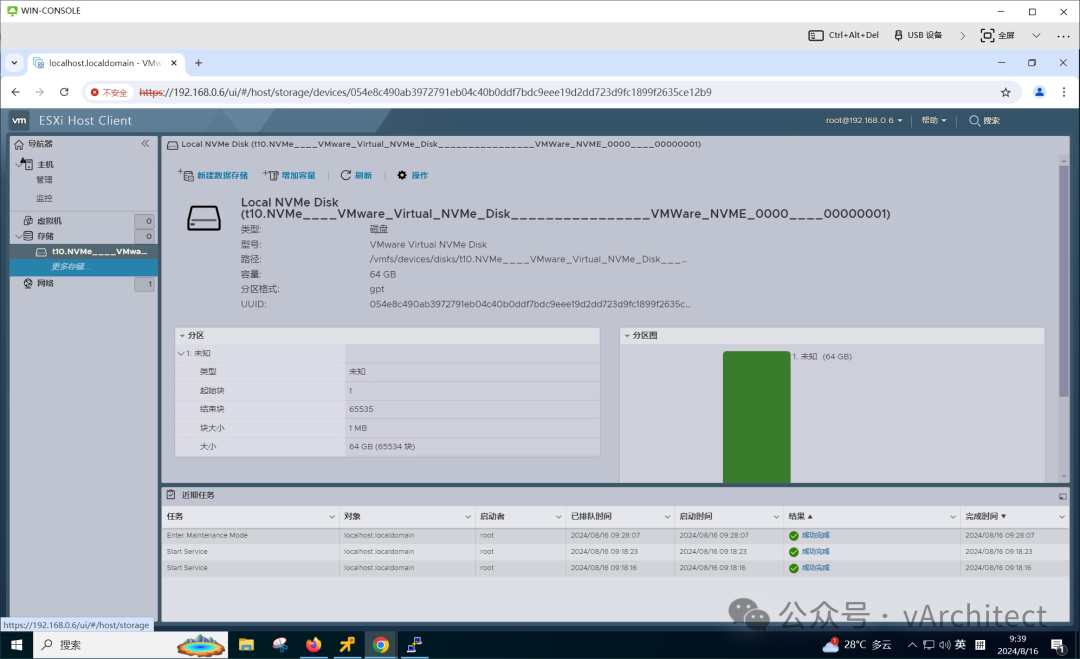Screen dimensions: 1080x659
Task: Open the console toolbar dropdown chevron
Action: tap(1036, 35)
